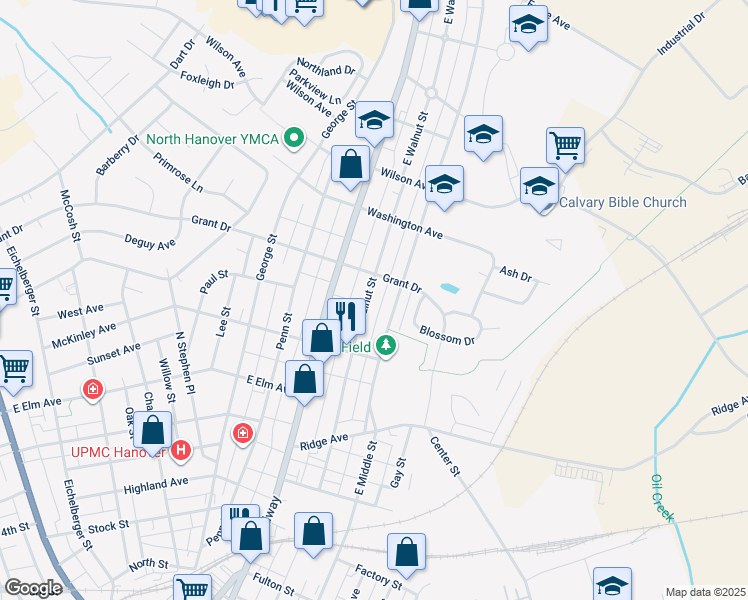This screenshot has height=600, width=748.
Task: Click the Washington Ave street label
Action: tap(405, 223)
